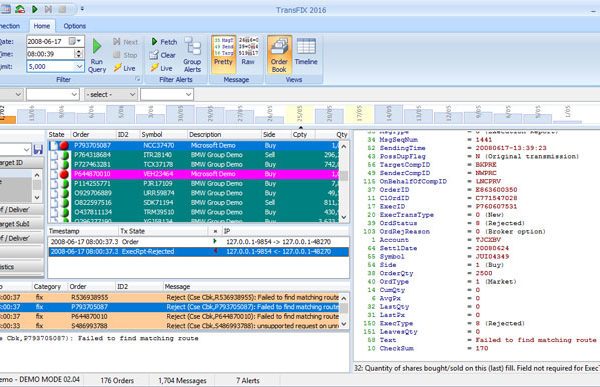Open the empty dropdown left of '- select -'
Image resolution: width=600 pixels, height=387 pixels.
(x=52, y=94)
